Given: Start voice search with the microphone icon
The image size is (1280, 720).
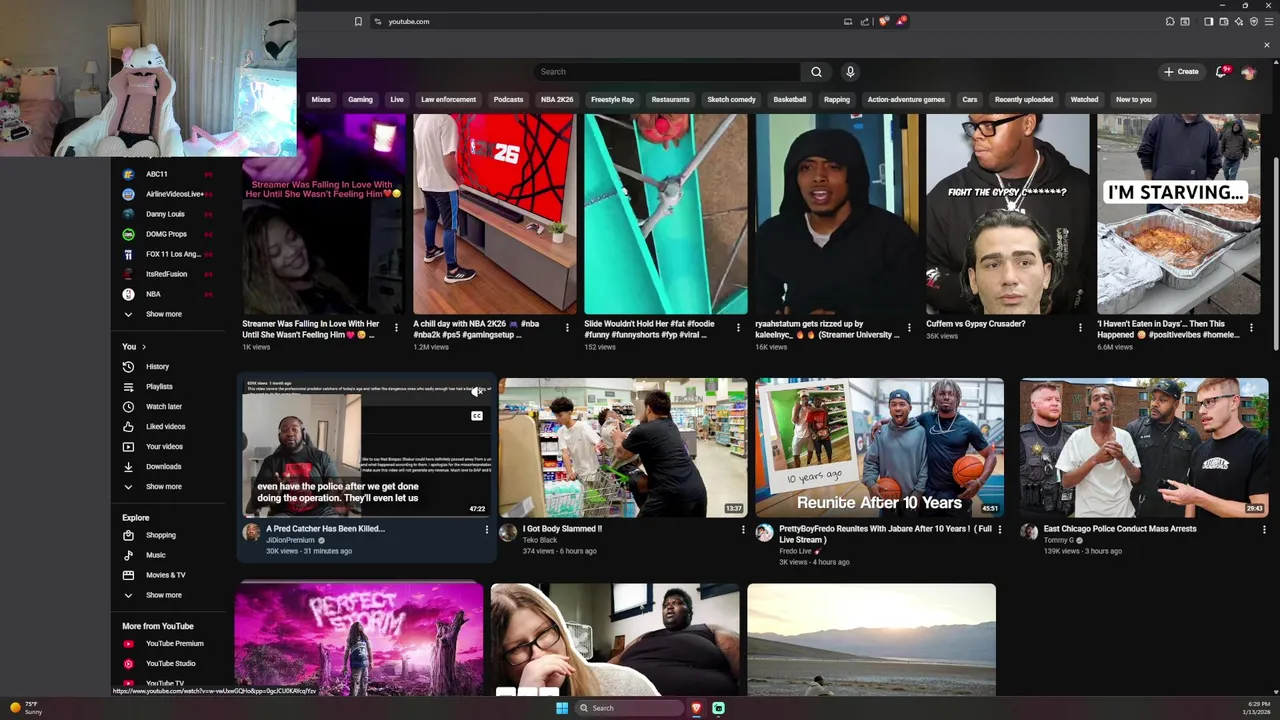Looking at the screenshot, I should pyautogui.click(x=850, y=72).
